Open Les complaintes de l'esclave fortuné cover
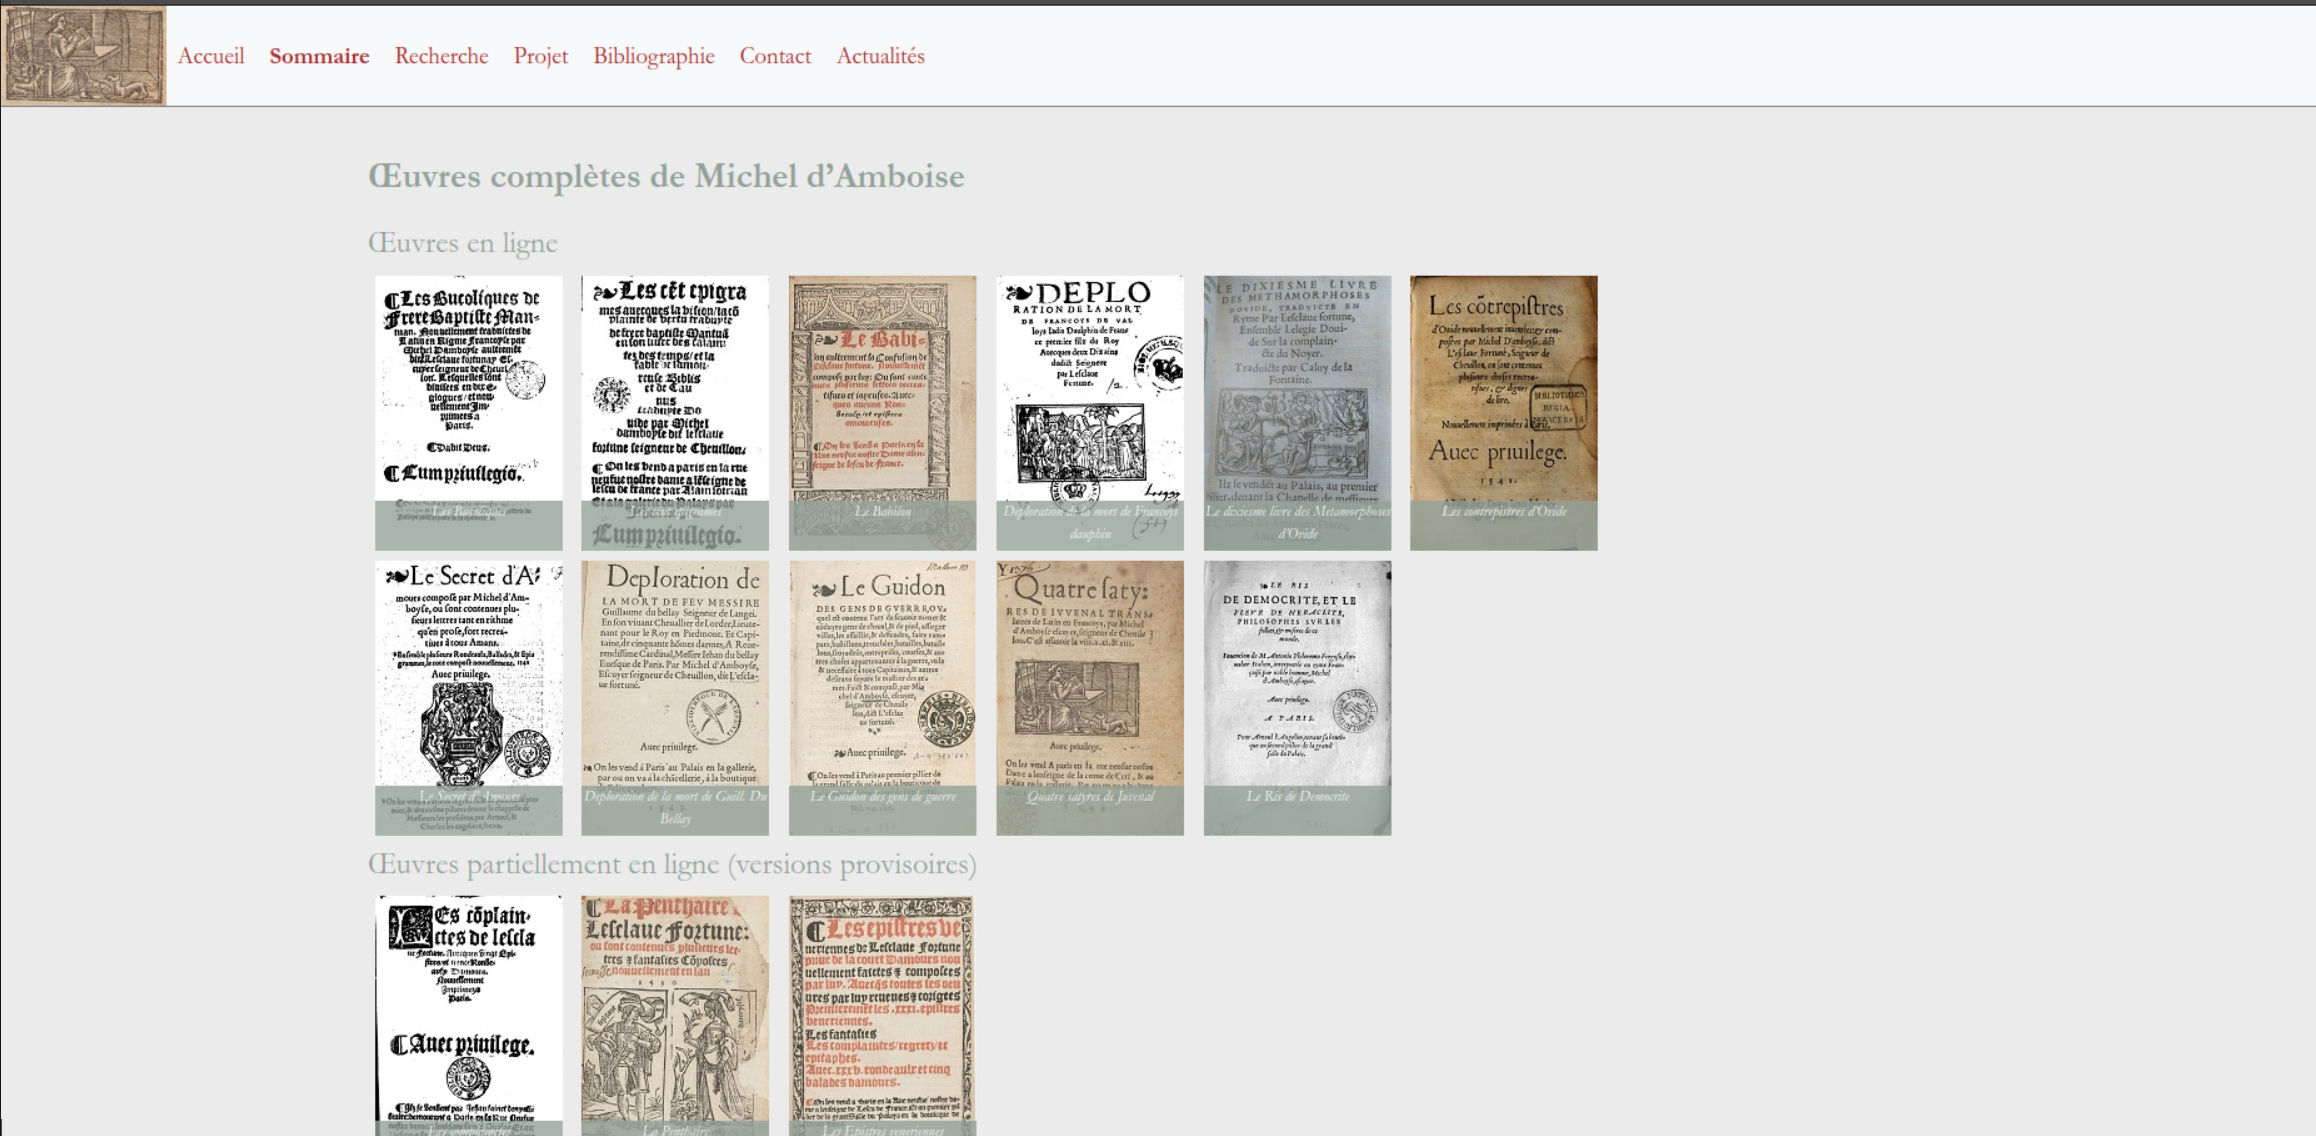 point(469,1016)
